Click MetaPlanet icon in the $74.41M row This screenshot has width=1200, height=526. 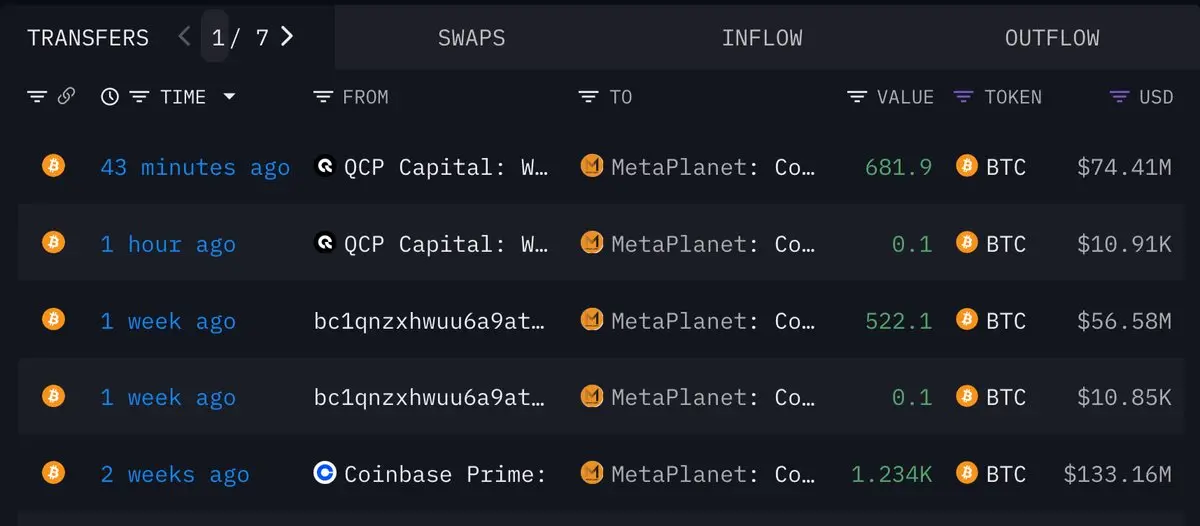tap(592, 166)
